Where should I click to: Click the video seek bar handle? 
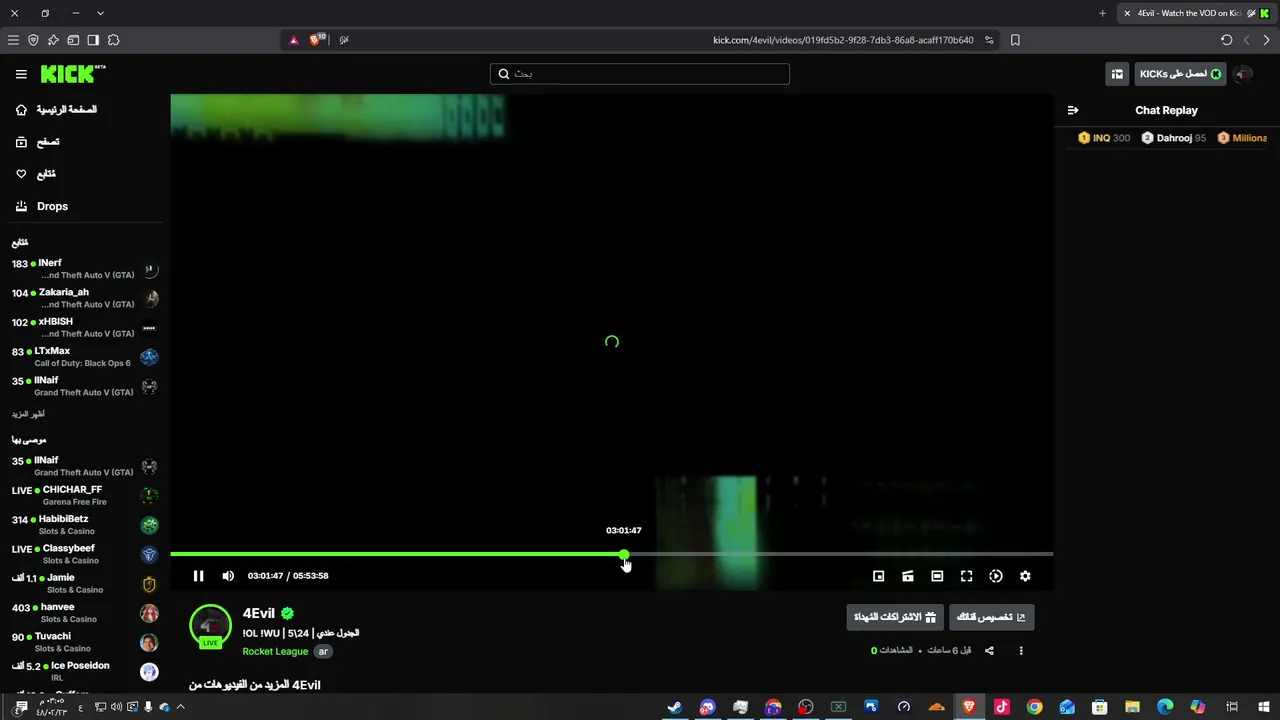(624, 554)
